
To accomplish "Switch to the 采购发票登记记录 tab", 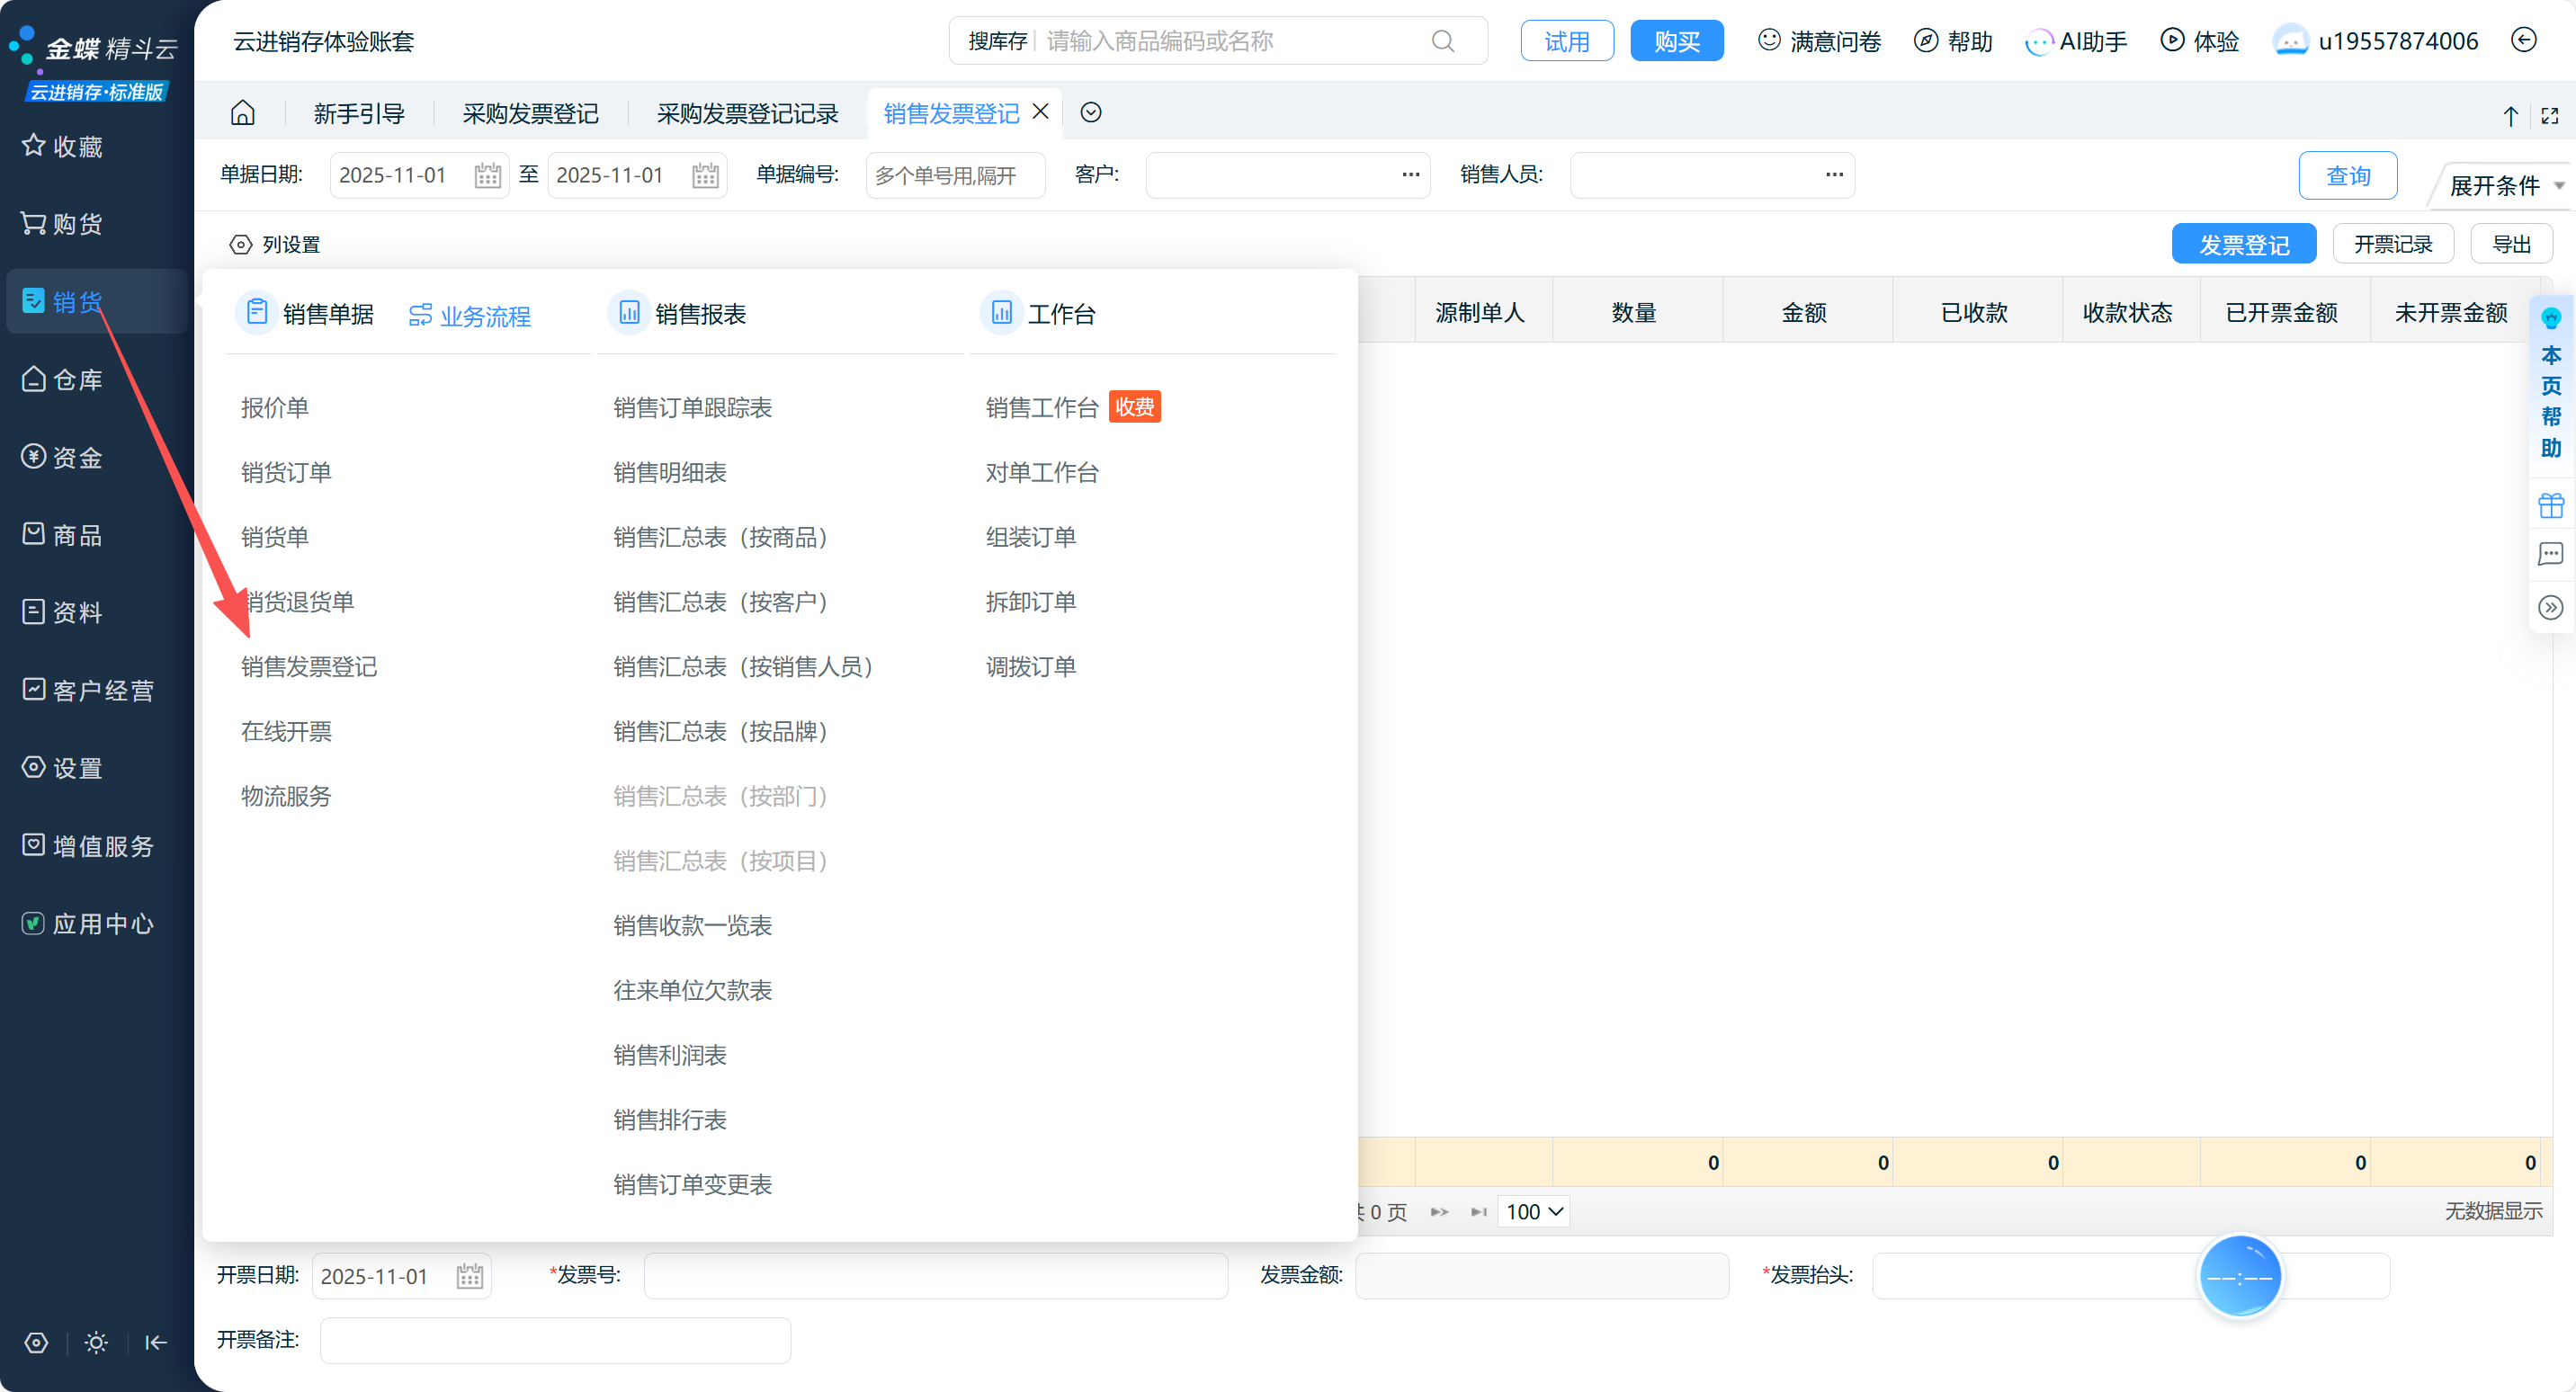I will tap(747, 114).
